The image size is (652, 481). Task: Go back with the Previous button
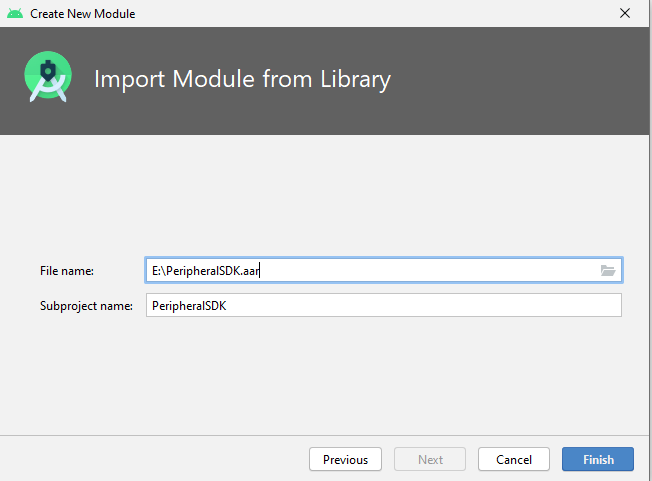coord(345,459)
